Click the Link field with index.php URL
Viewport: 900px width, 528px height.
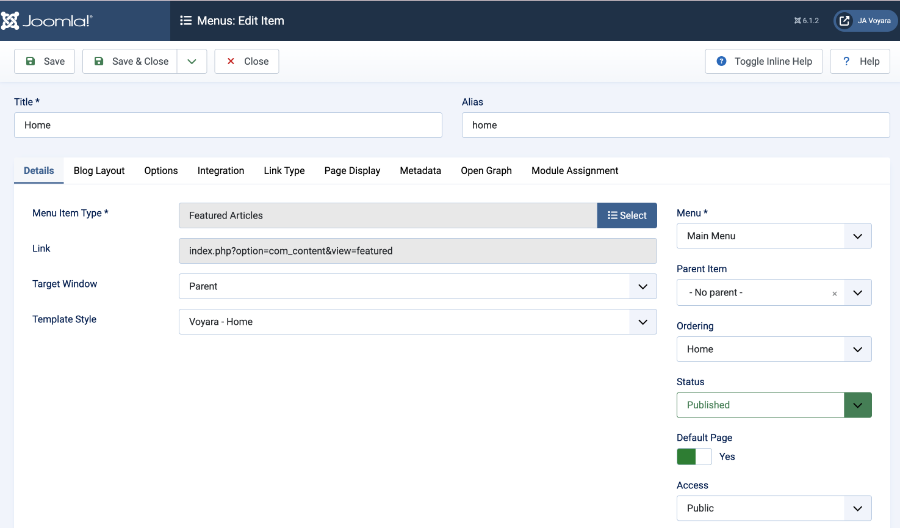pos(418,251)
